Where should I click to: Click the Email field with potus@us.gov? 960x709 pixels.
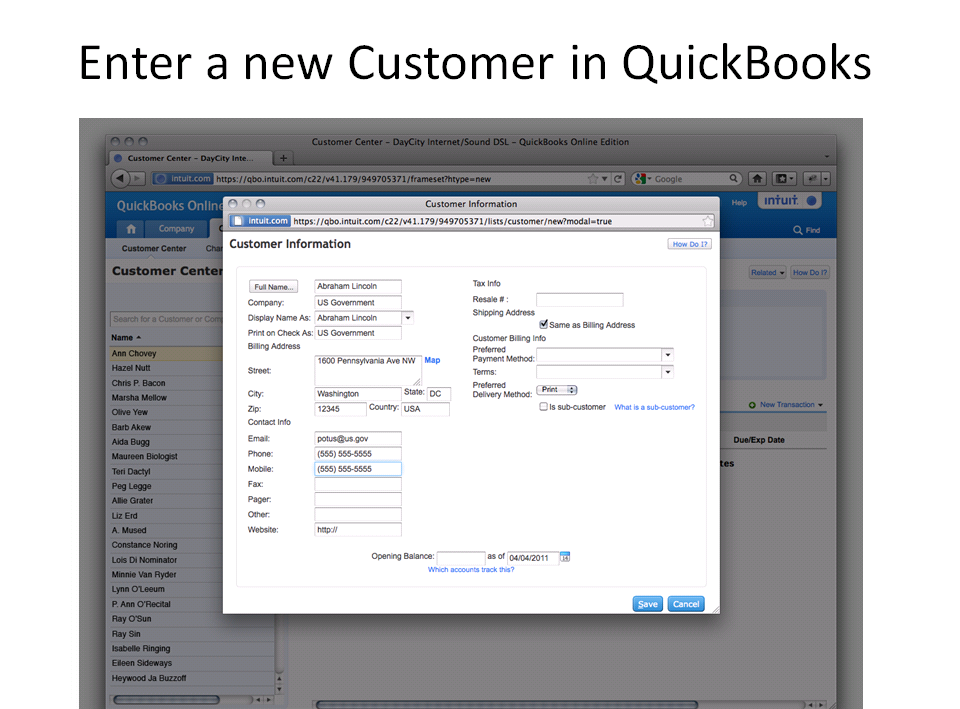tap(358, 438)
